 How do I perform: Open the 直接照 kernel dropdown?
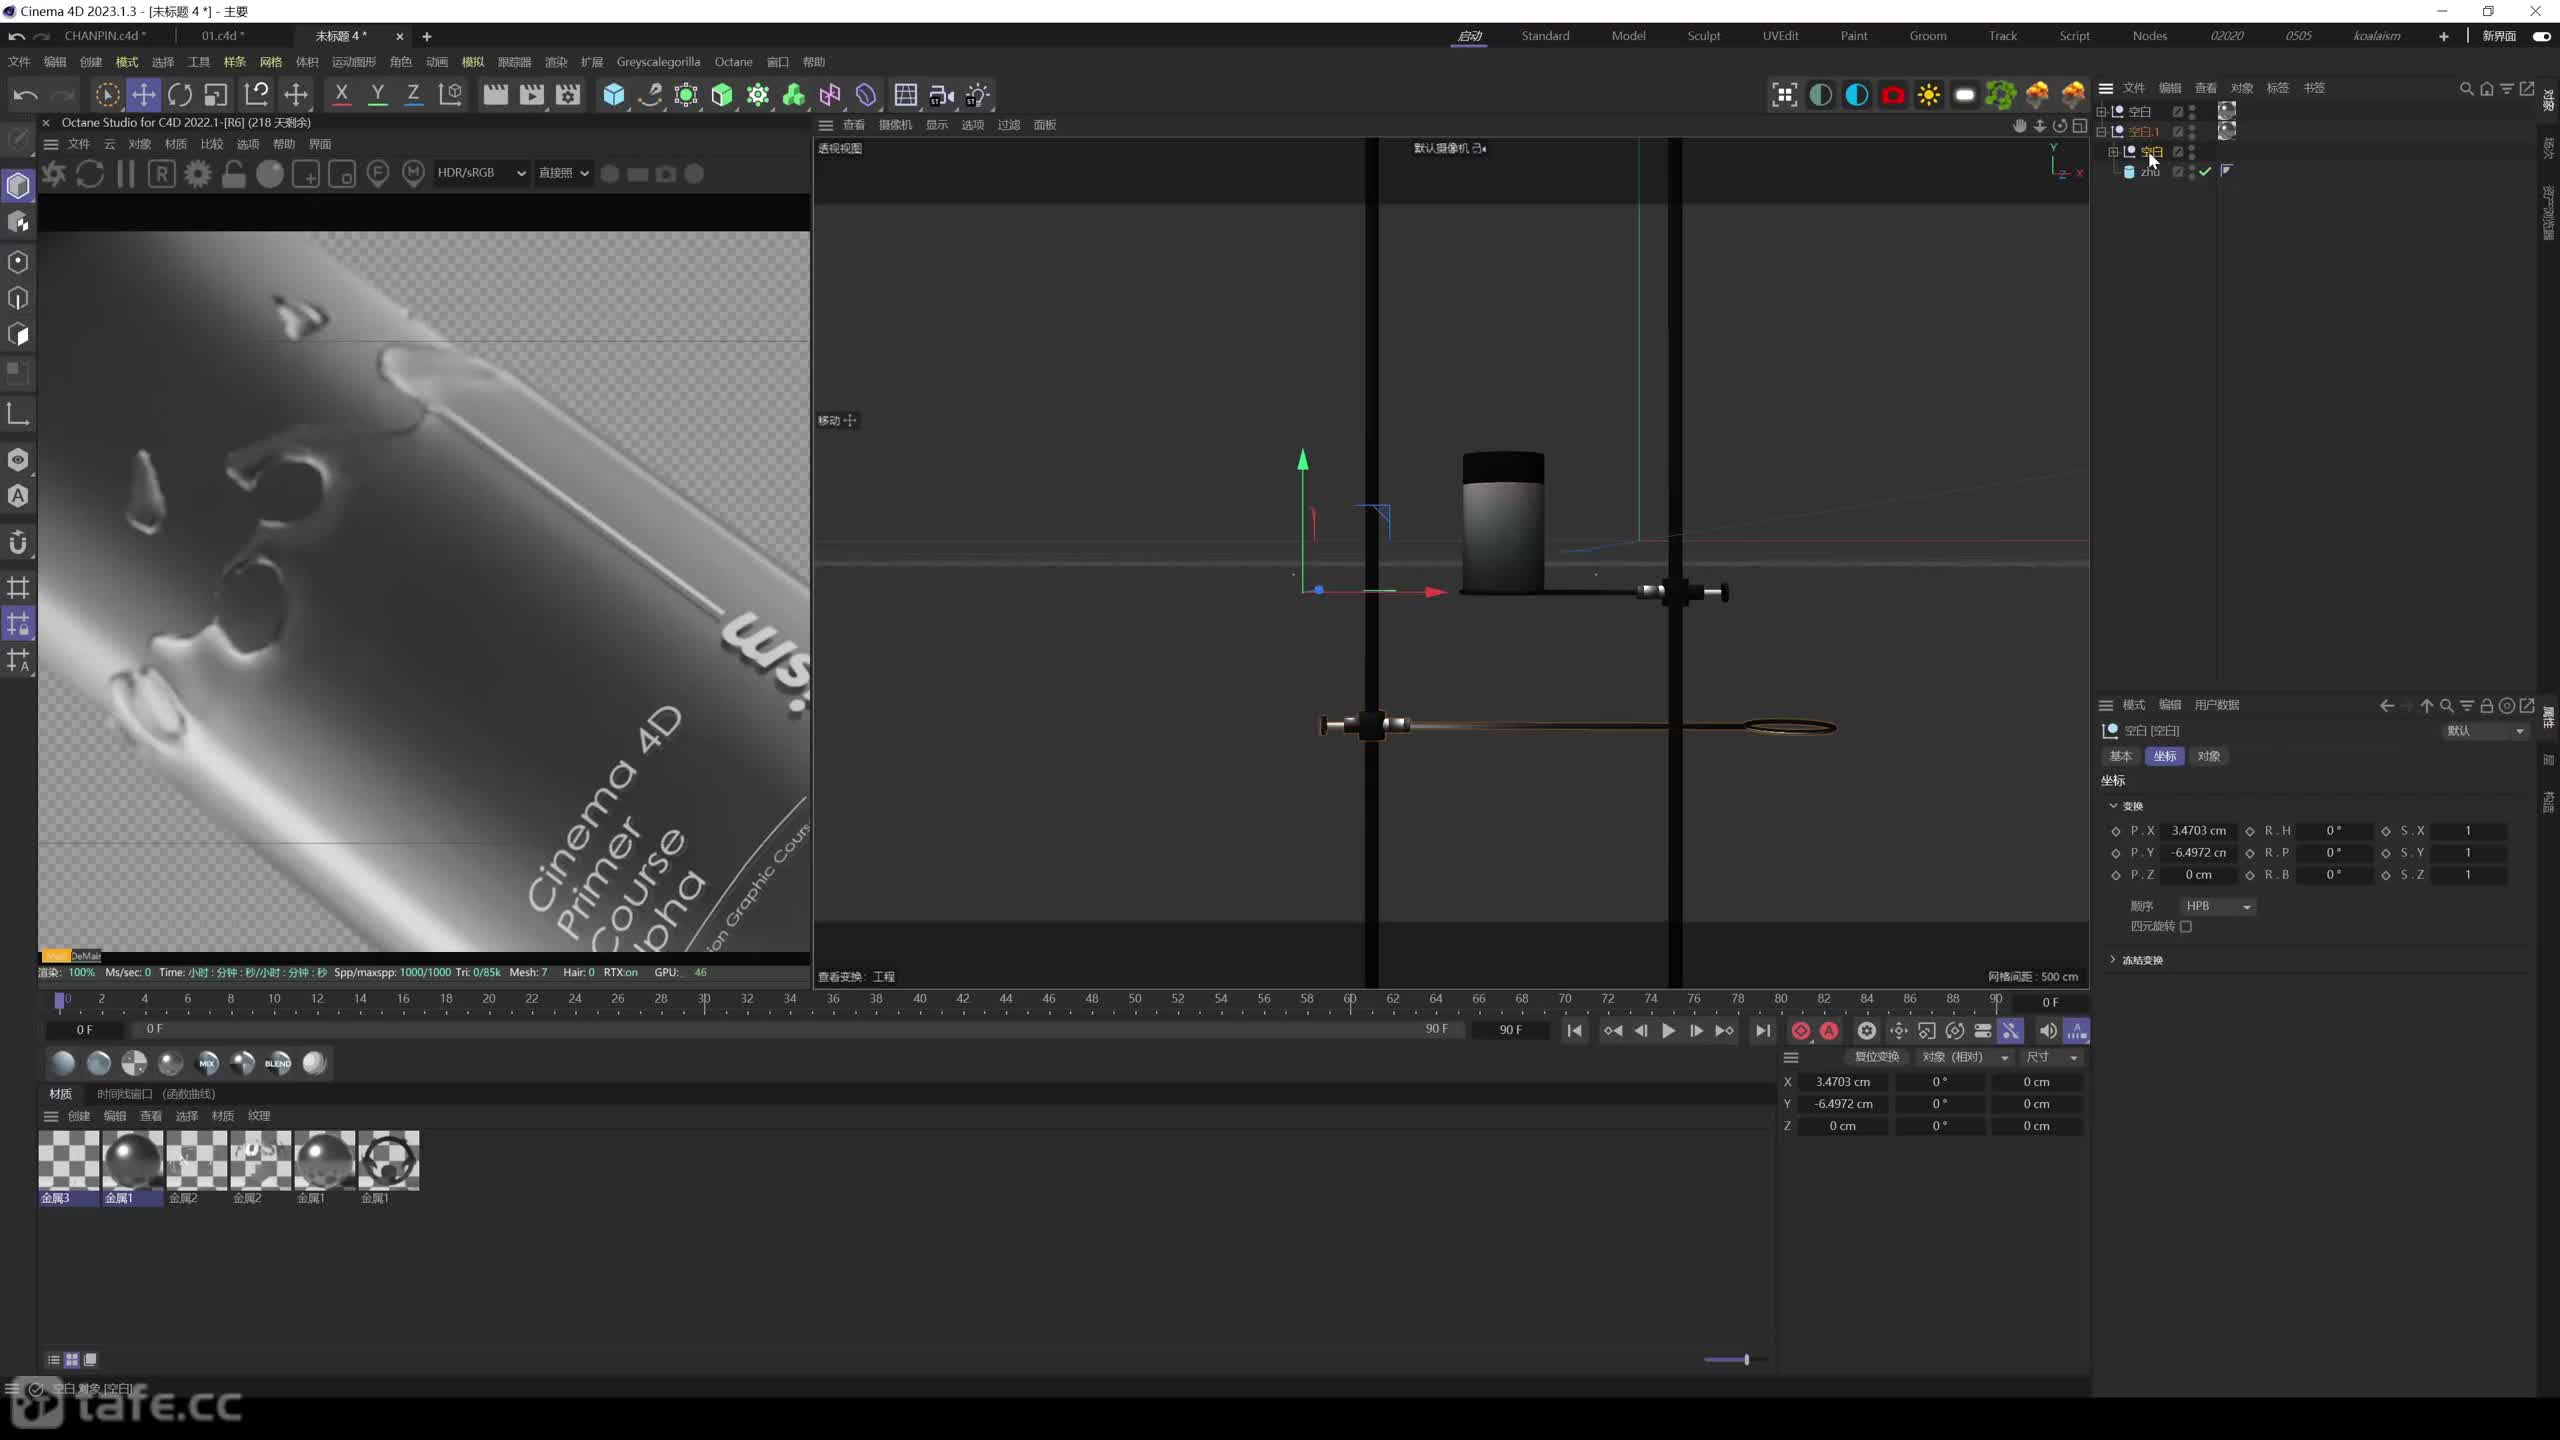563,173
